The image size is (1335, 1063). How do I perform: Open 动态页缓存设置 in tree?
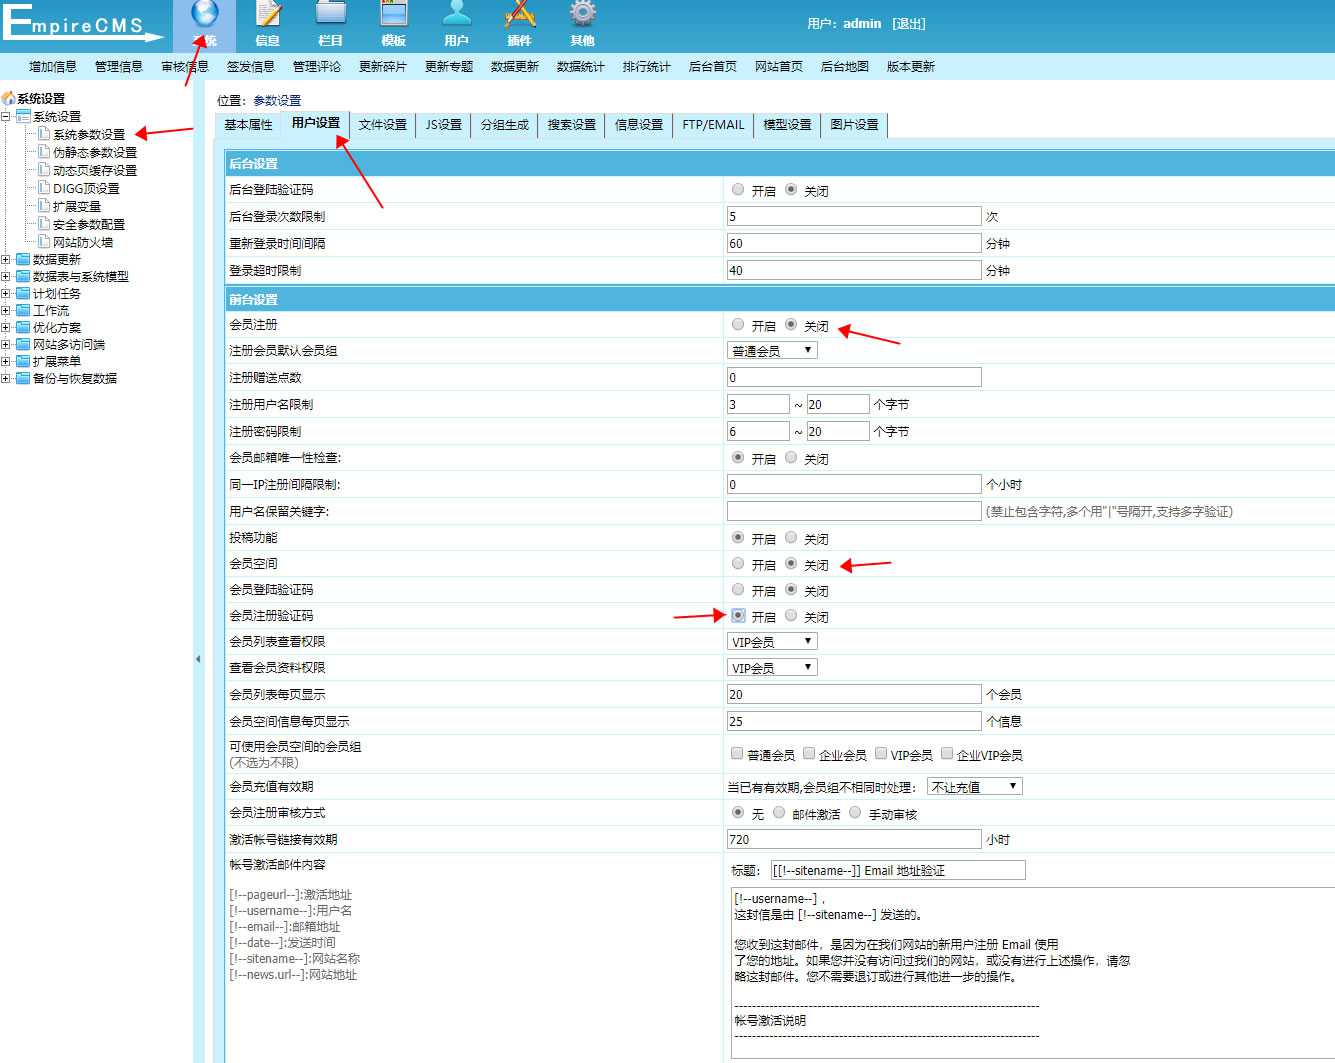coord(95,170)
